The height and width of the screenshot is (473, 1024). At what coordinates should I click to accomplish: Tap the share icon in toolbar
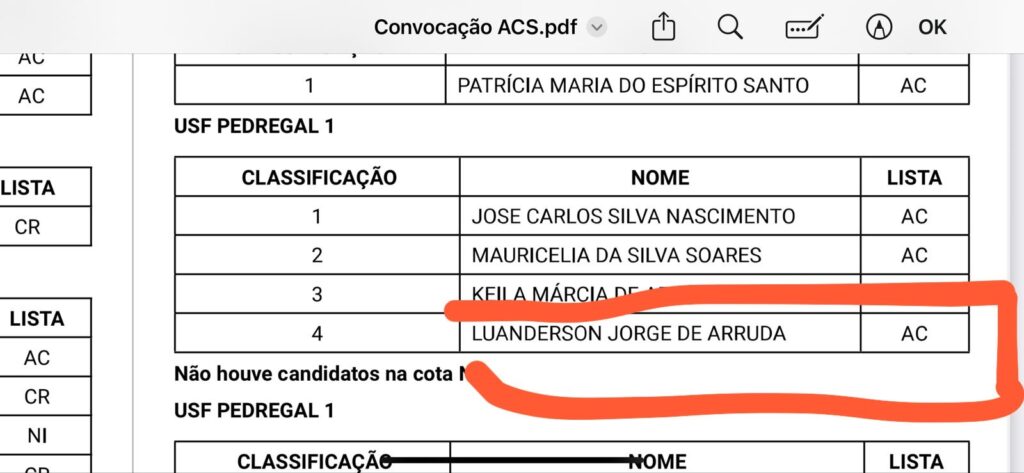click(664, 27)
